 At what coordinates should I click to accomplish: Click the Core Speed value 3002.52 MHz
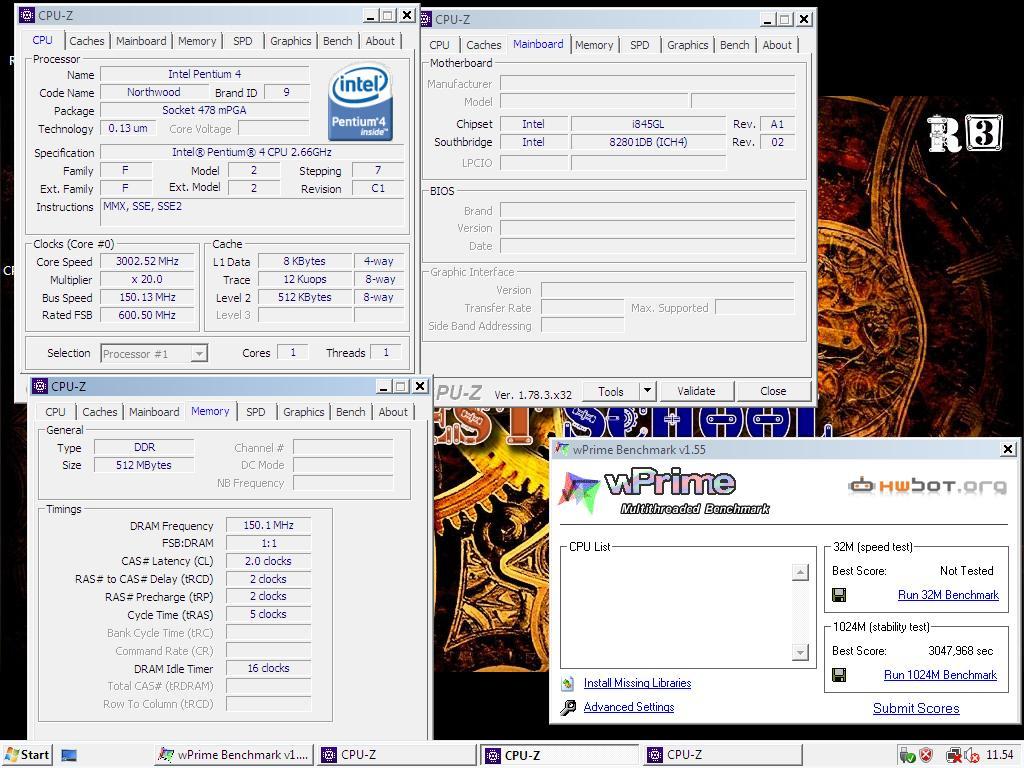pos(147,261)
